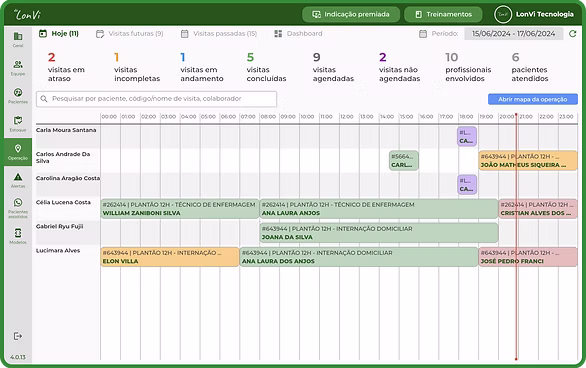
Task: Select Lucimara Alves row name
Action: tap(58, 251)
